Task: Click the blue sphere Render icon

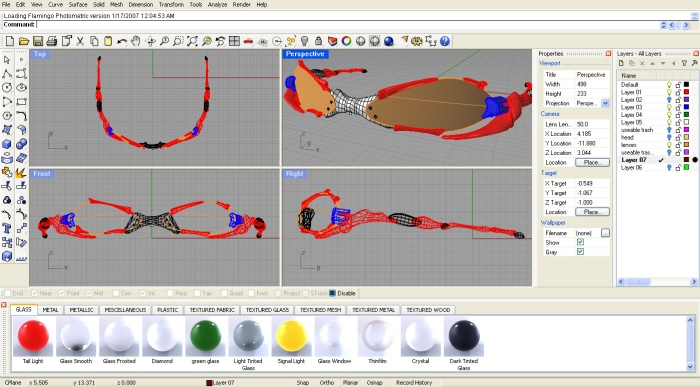Action: click(x=389, y=42)
